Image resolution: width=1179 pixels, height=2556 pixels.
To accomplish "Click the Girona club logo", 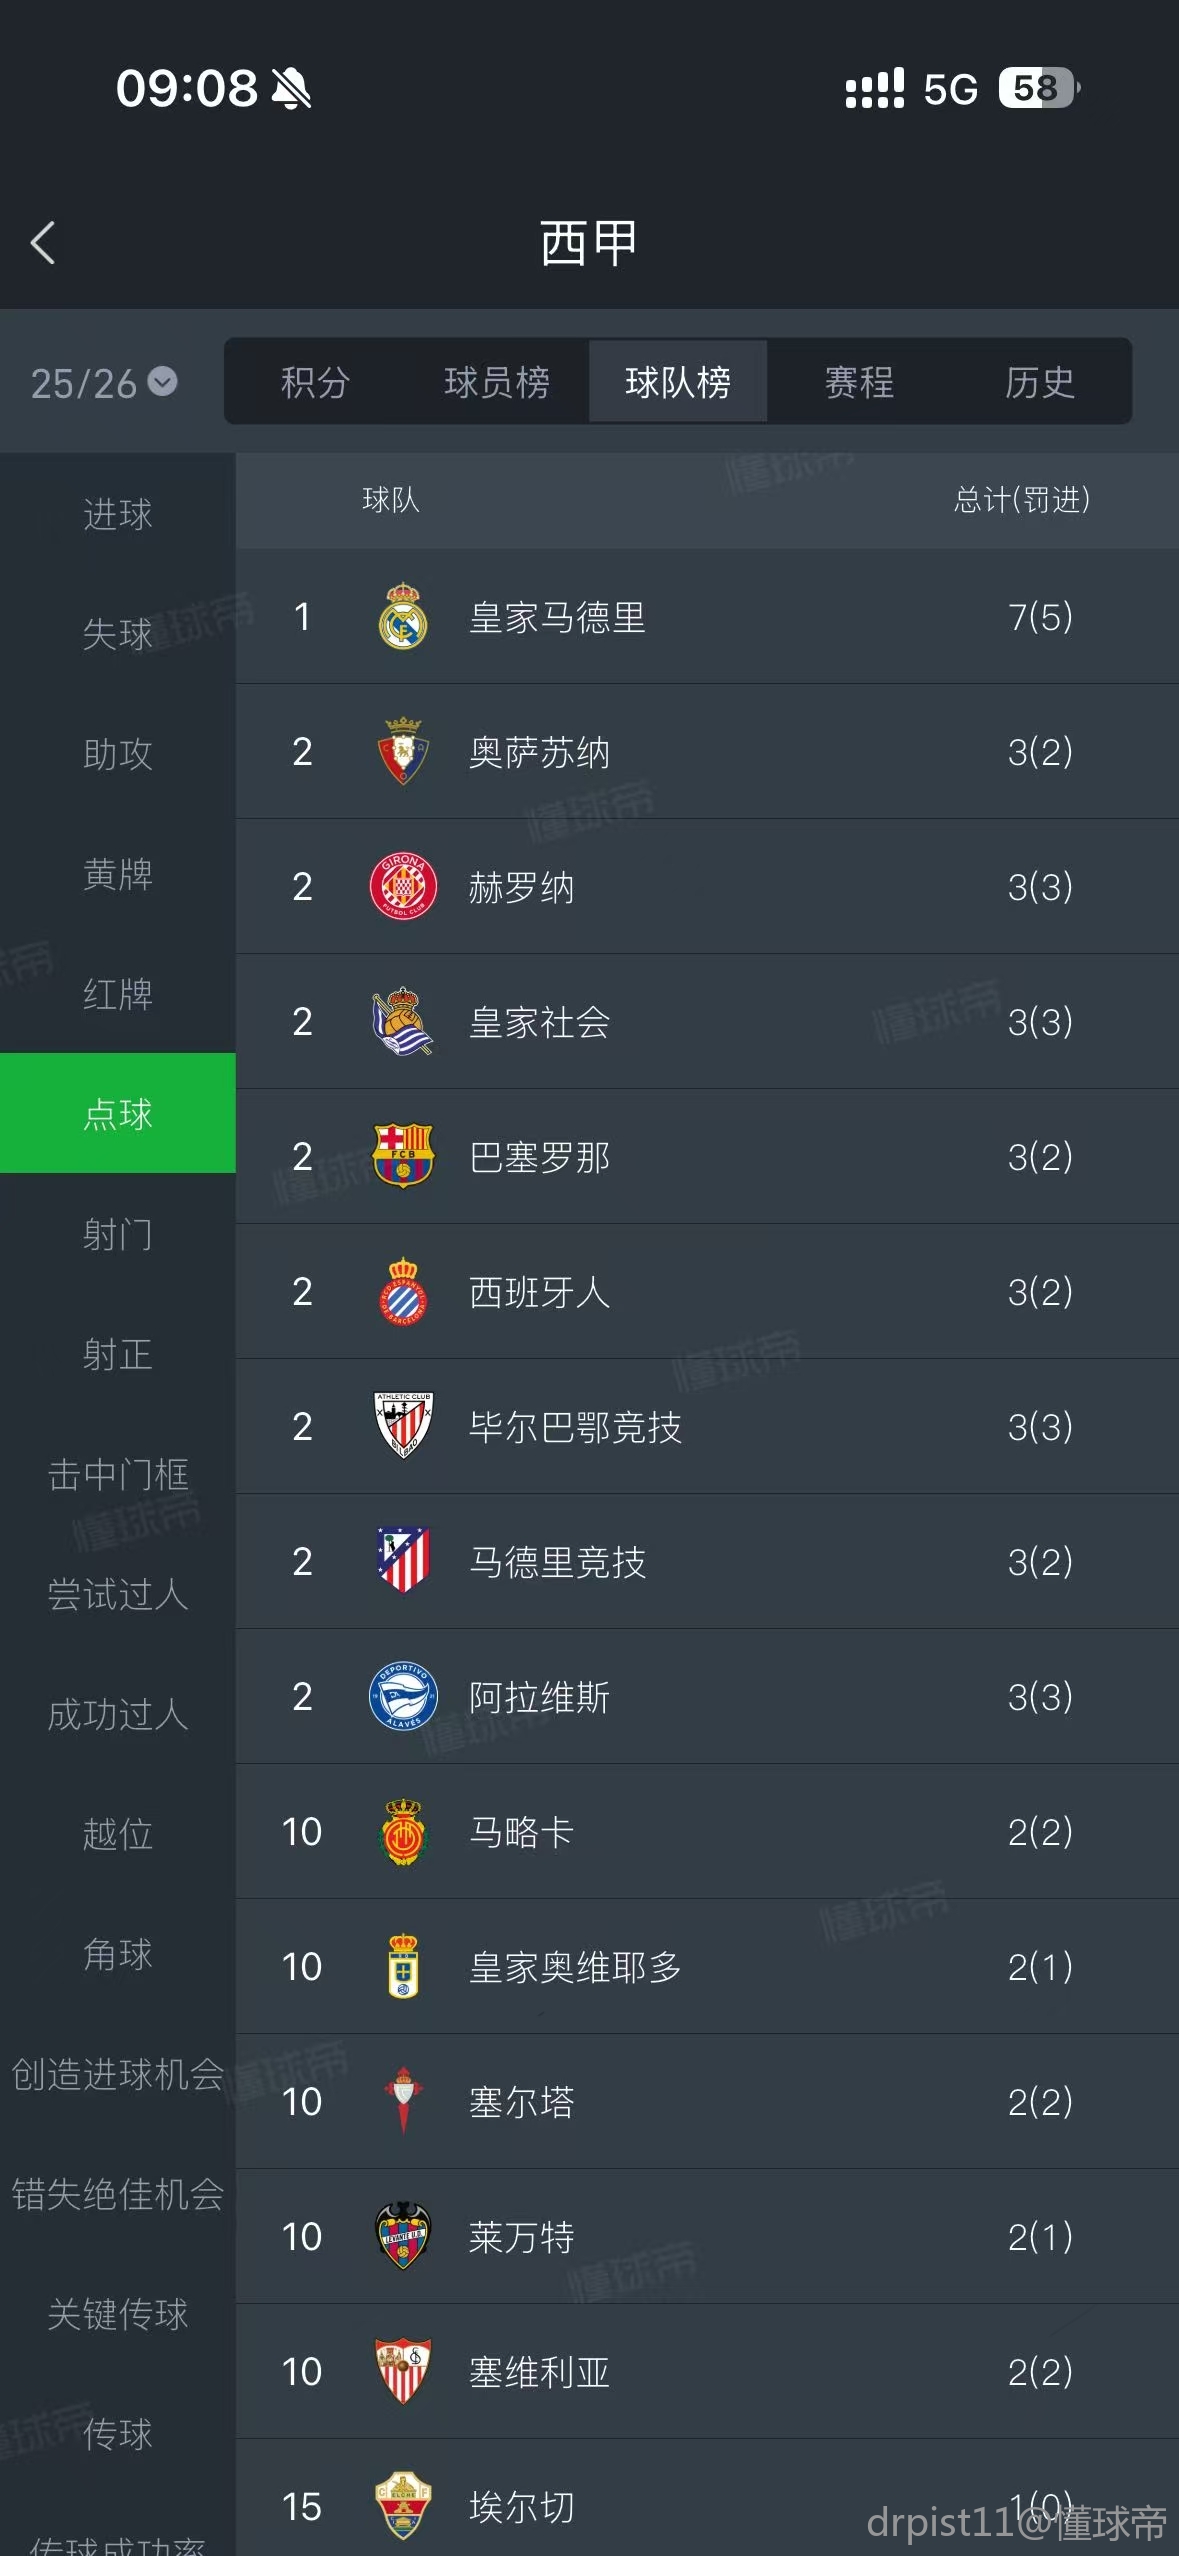I will coord(403,887).
